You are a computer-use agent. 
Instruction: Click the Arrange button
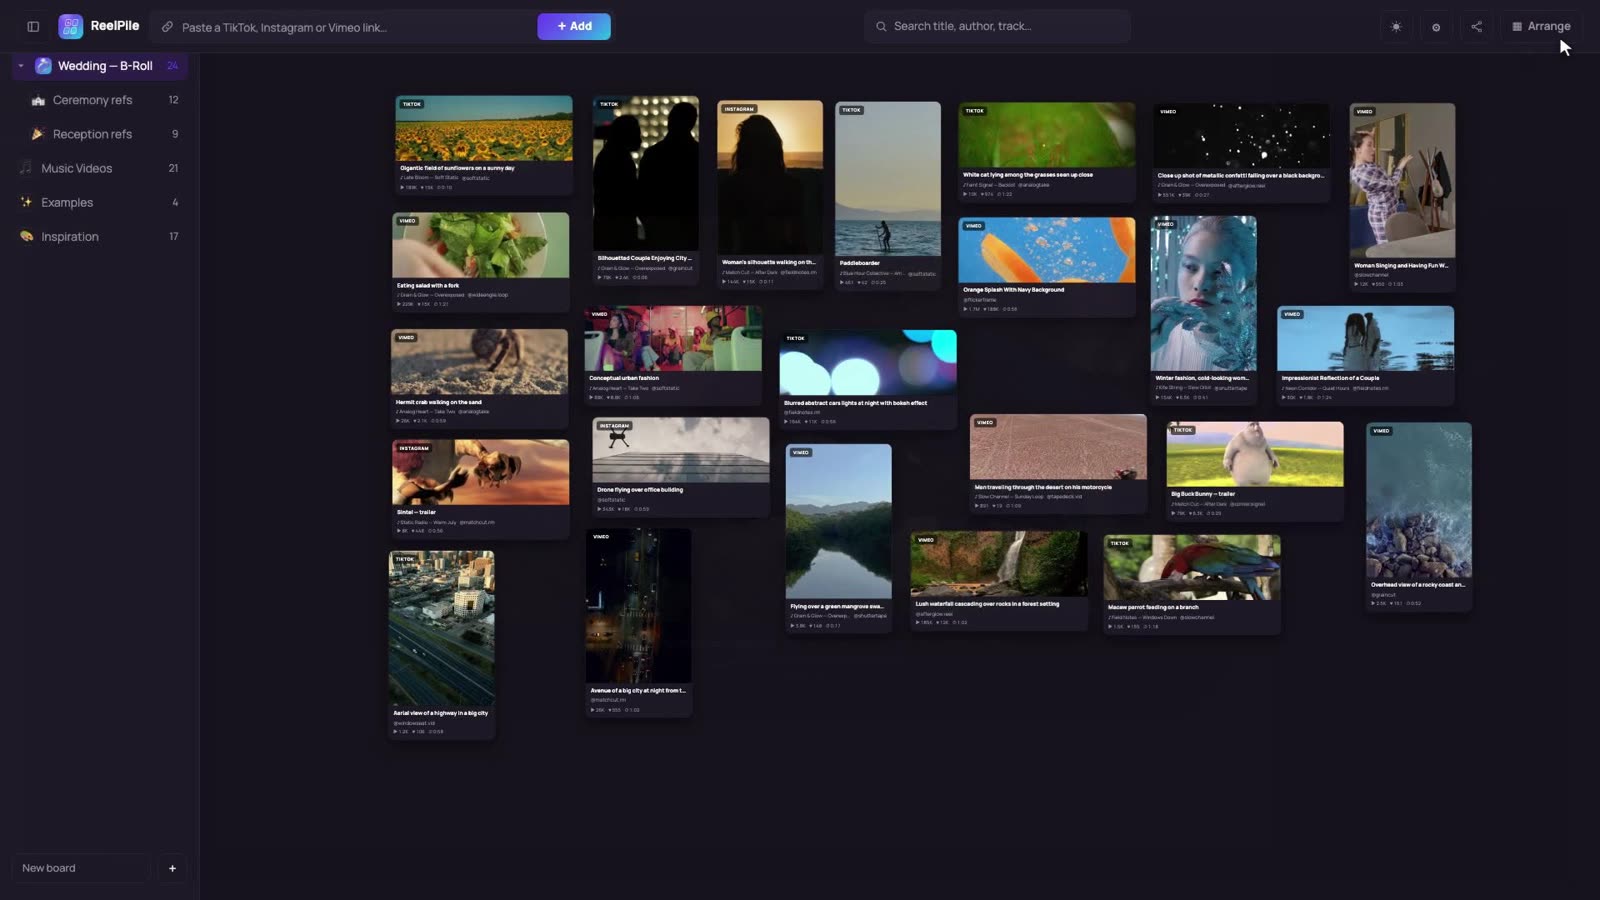tap(1541, 27)
